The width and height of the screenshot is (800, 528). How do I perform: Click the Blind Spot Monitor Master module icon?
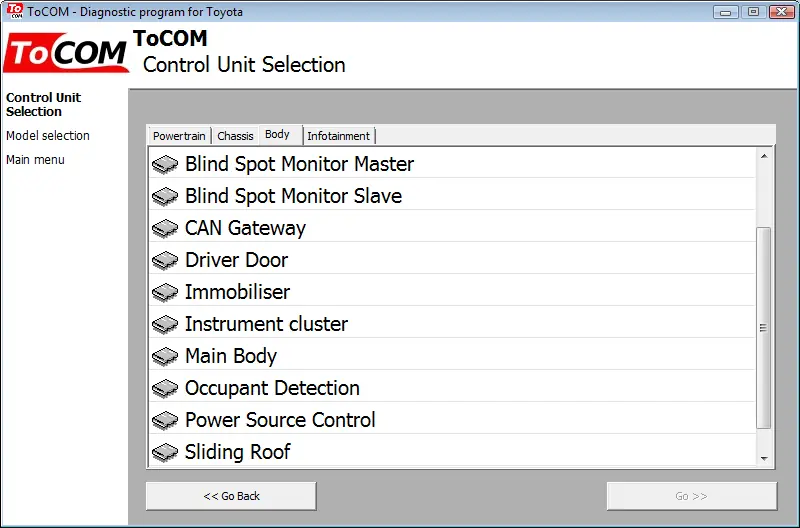click(x=165, y=164)
